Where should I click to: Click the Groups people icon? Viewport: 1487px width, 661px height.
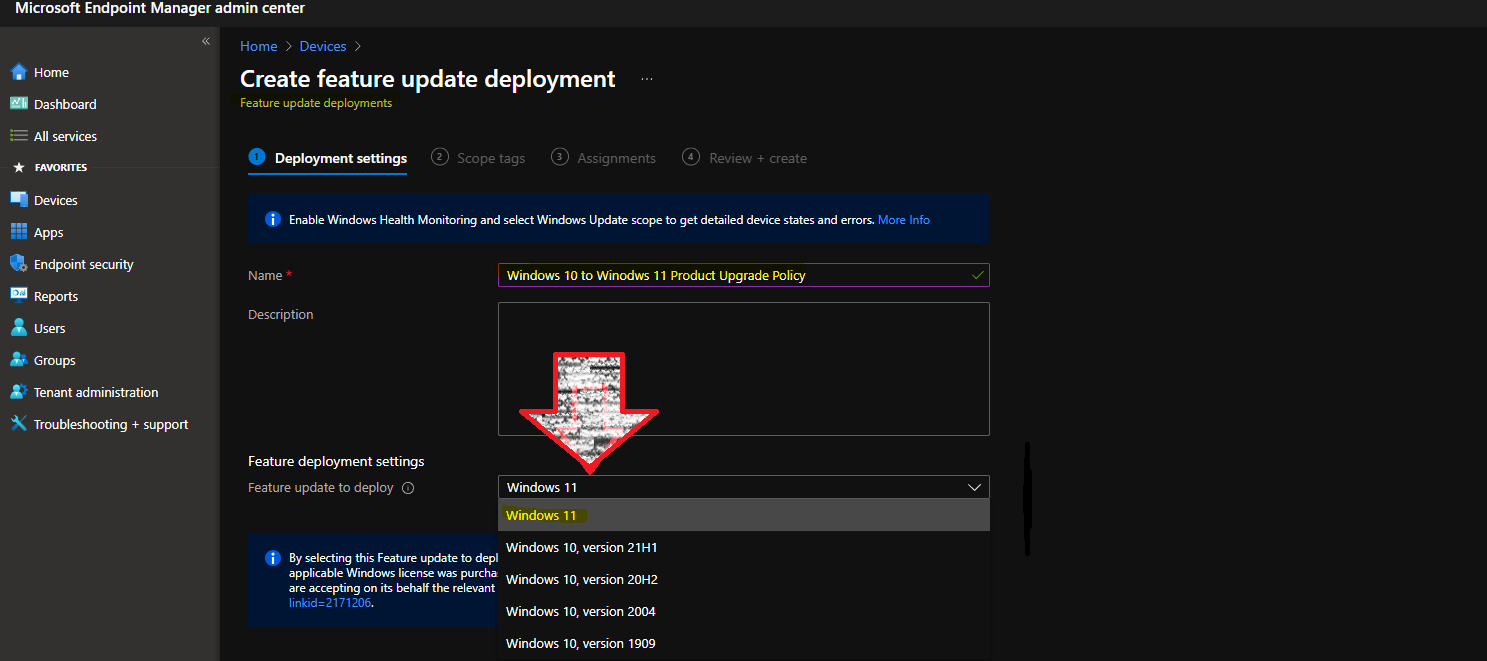click(18, 360)
